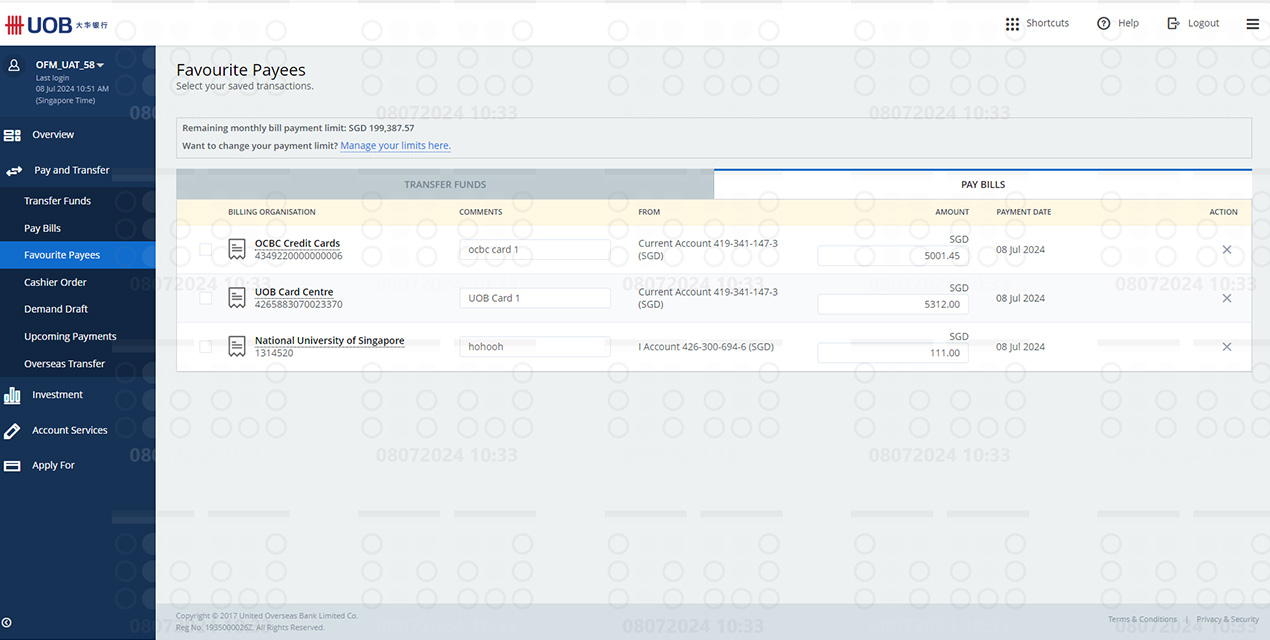
Task: Open Privacy & Security in the footer
Action: tap(1227, 620)
